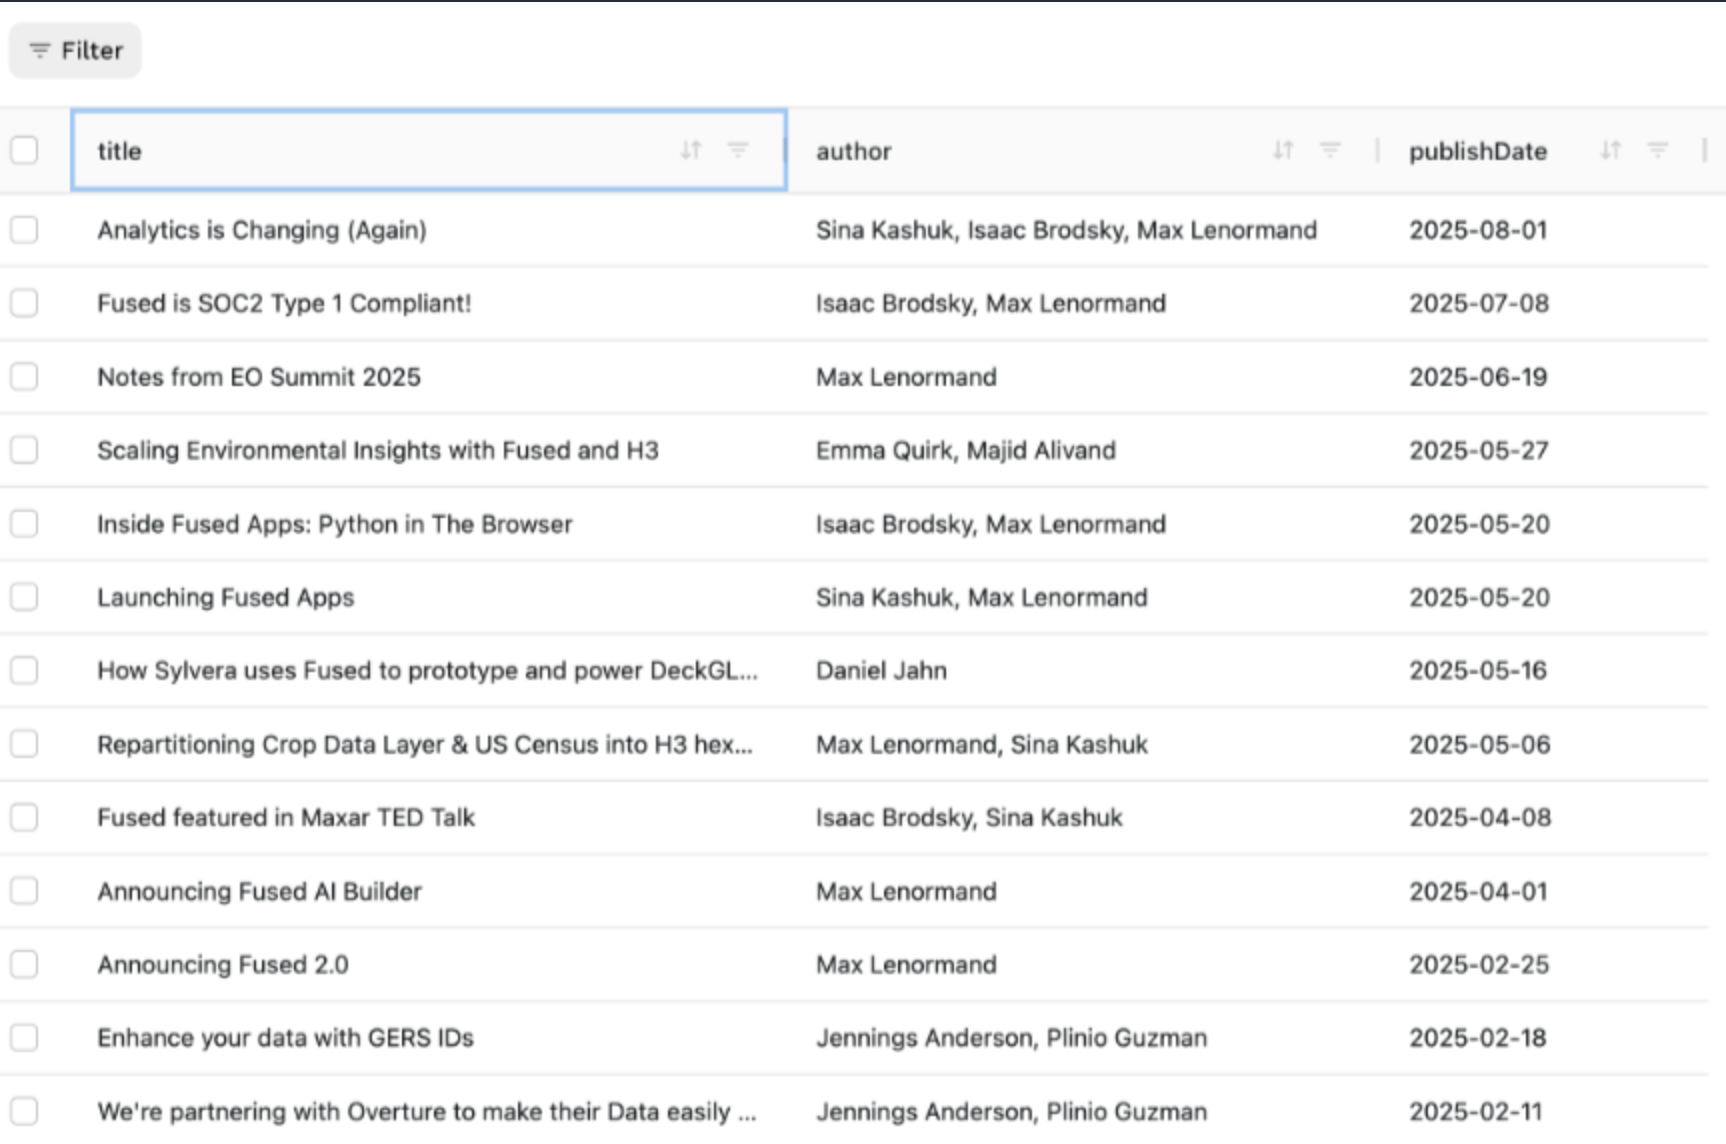Check the row 'Fused featured in Maxar TED Talk'

(x=24, y=817)
